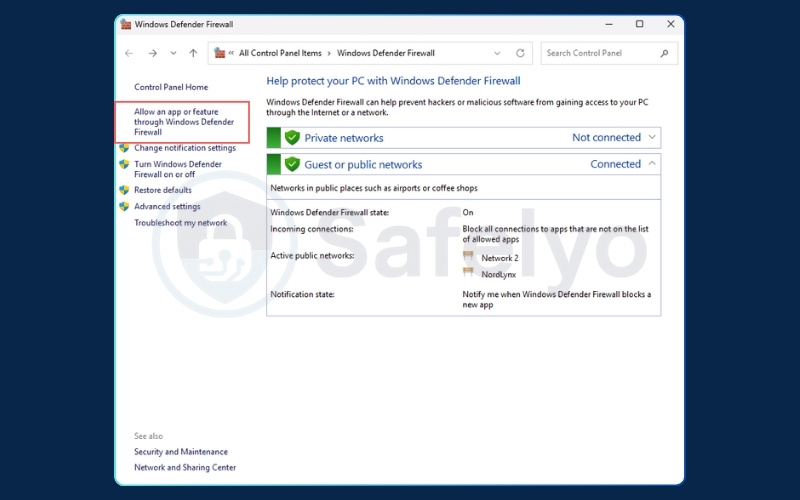Click the Not connected status text
This screenshot has width=800, height=500.
click(x=606, y=137)
